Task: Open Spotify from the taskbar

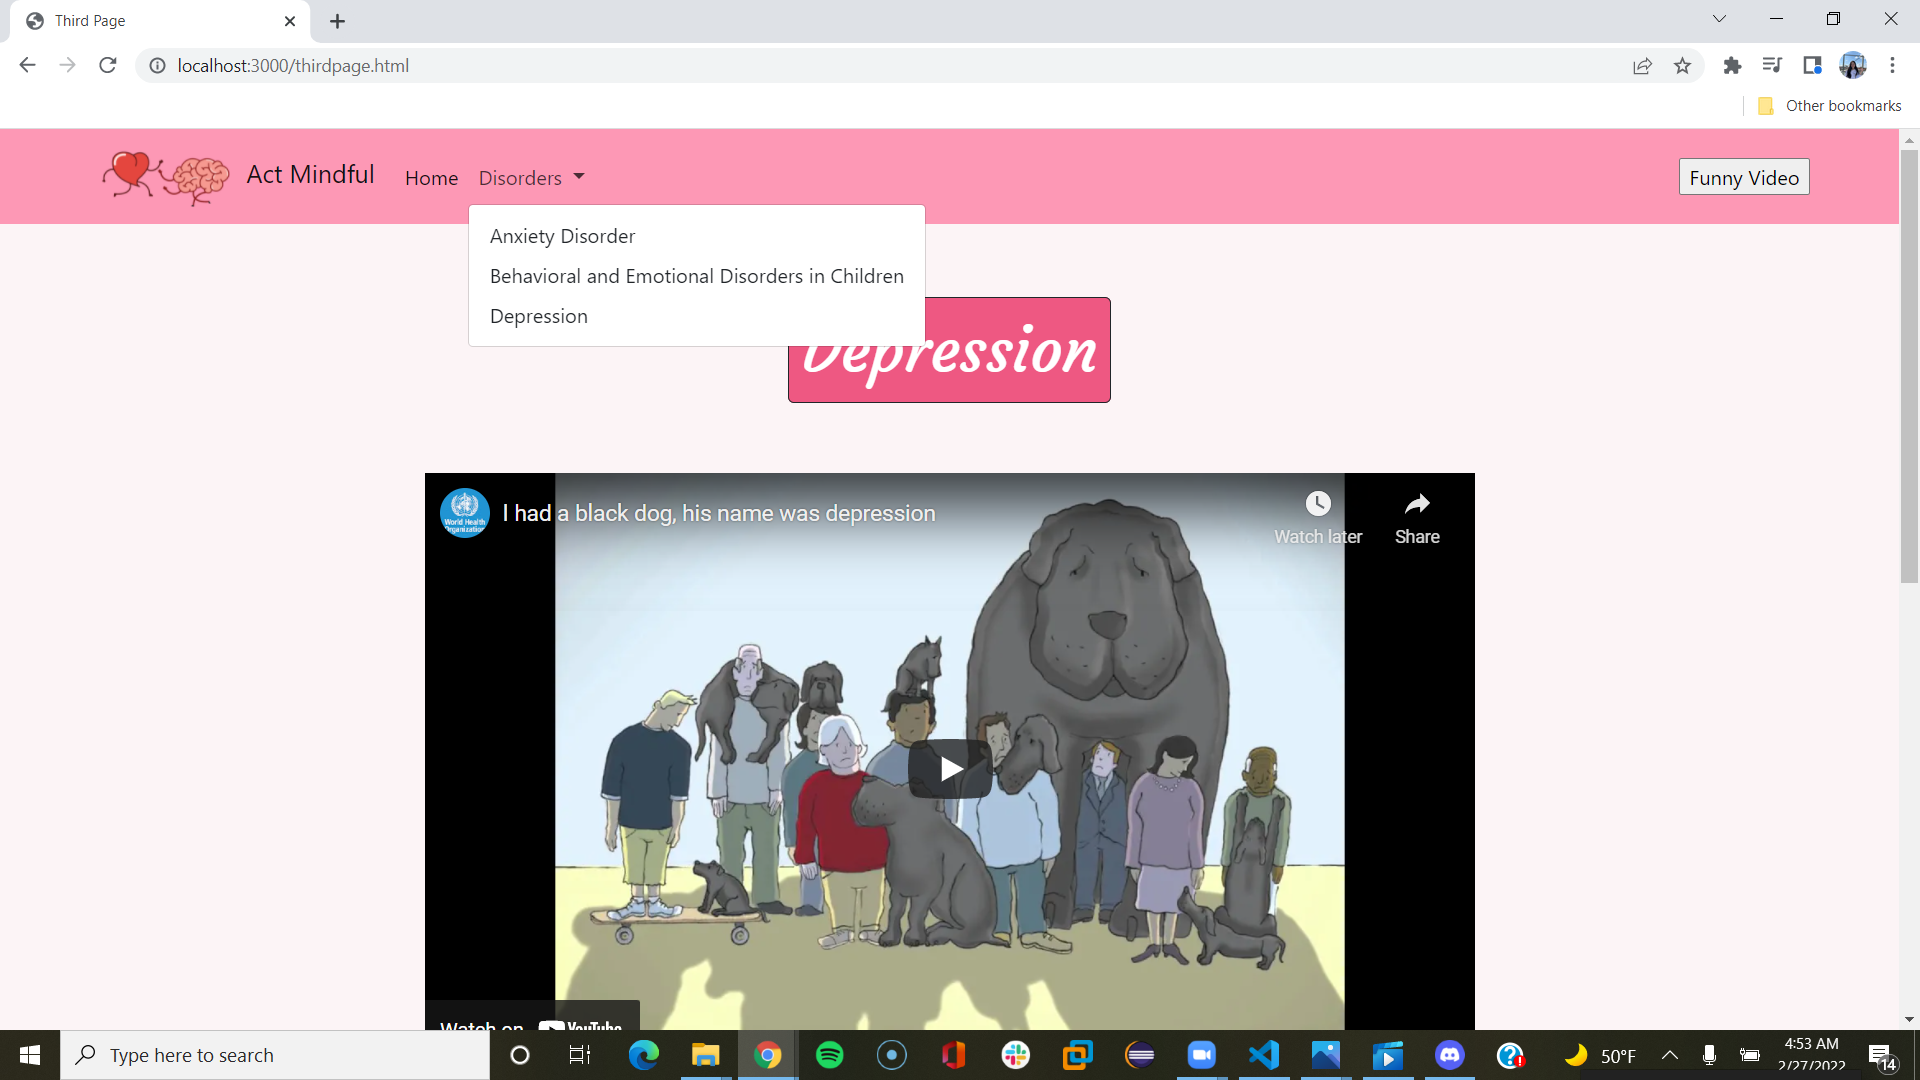Action: tap(829, 1055)
